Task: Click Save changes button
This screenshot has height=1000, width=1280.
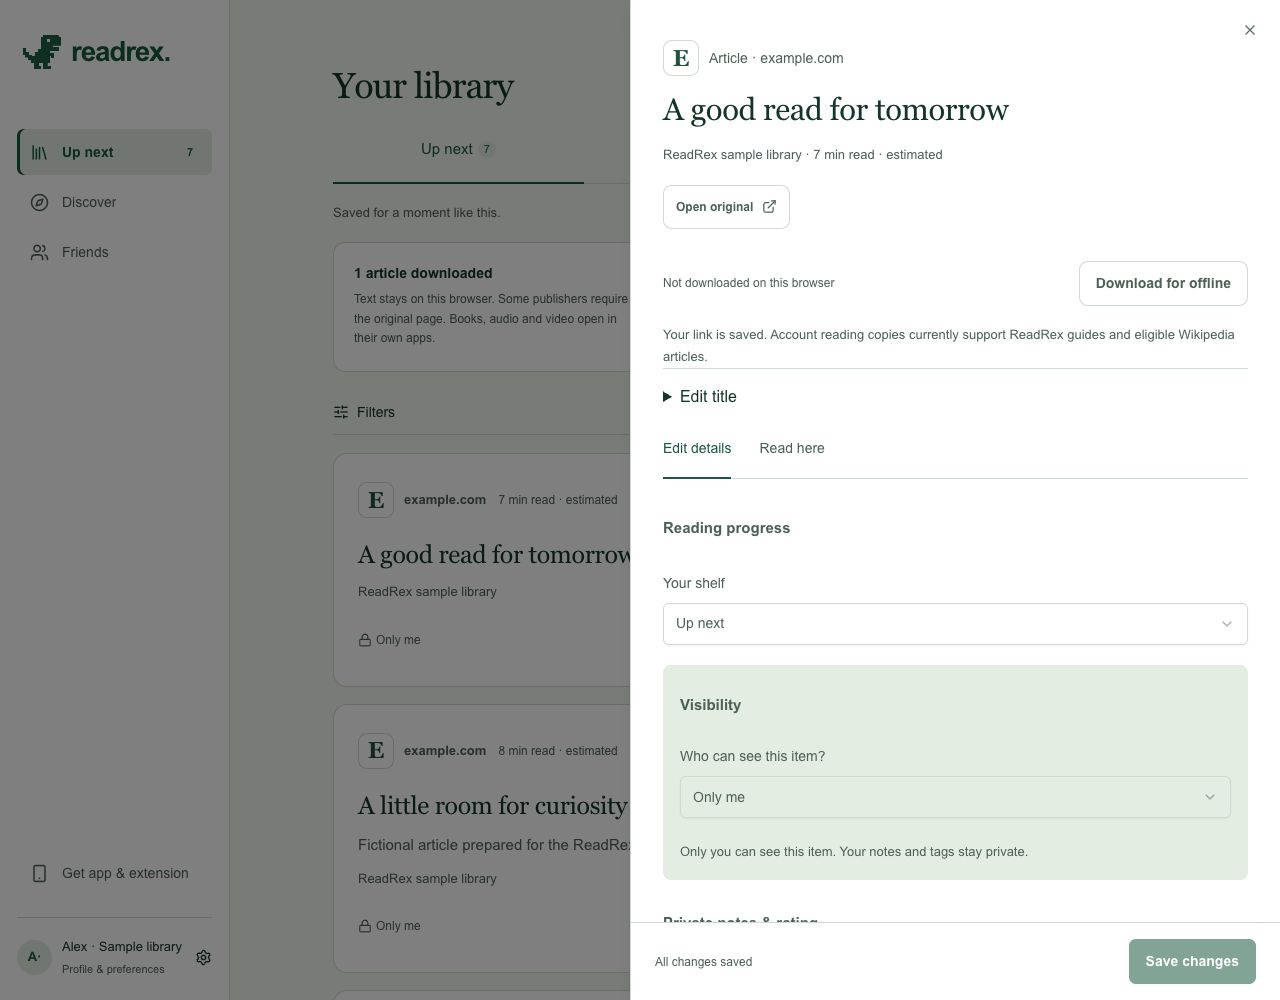Action: (1192, 961)
